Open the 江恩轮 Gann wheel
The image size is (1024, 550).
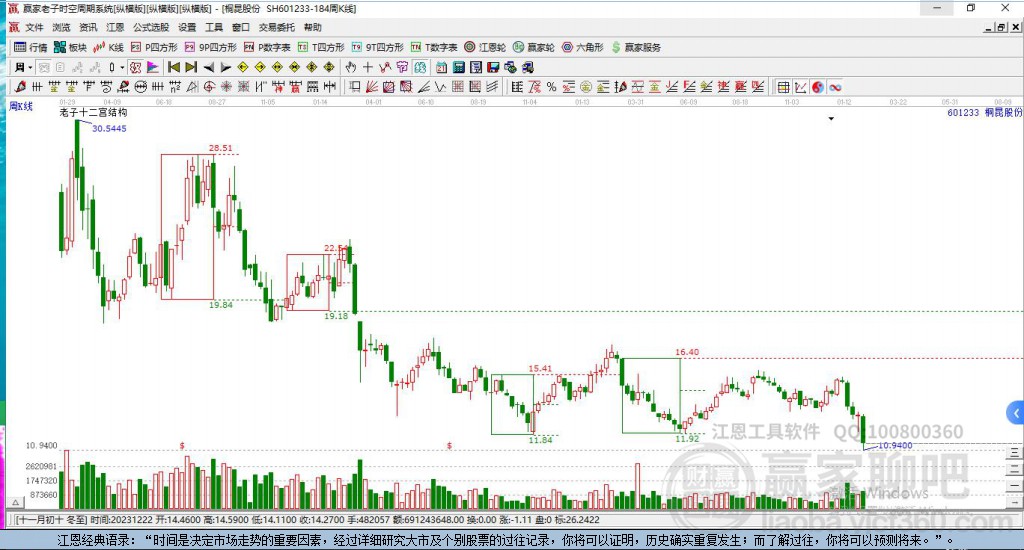(x=485, y=47)
